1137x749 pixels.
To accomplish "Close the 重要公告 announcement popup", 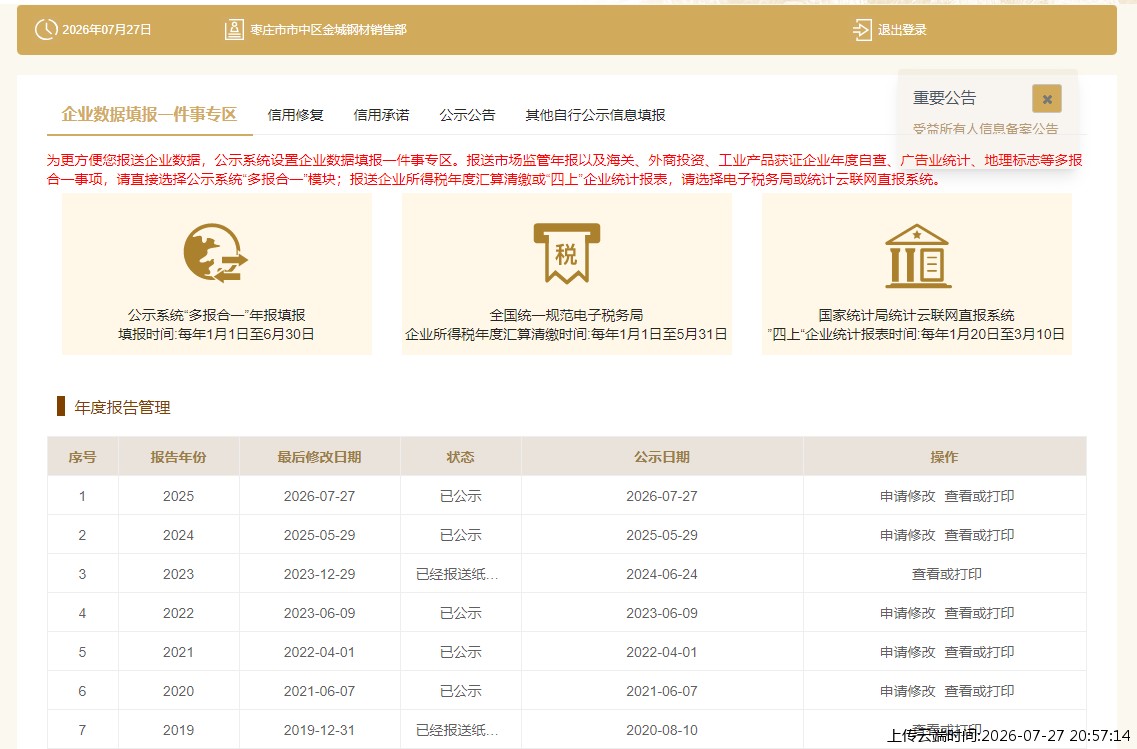I will point(1046,99).
